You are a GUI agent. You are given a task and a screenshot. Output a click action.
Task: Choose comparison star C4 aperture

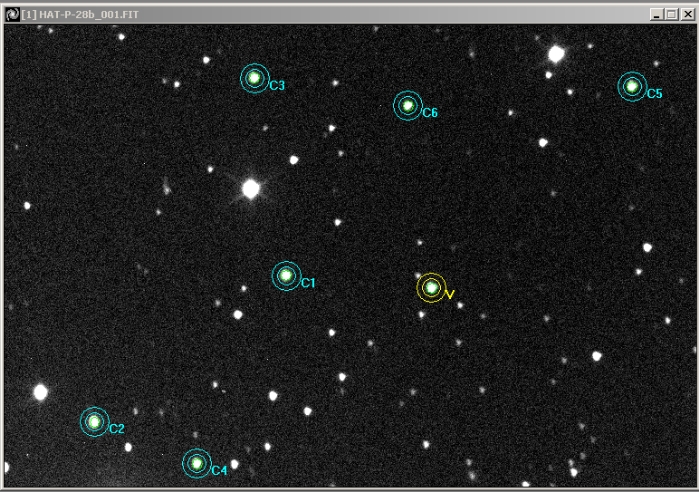(197, 463)
